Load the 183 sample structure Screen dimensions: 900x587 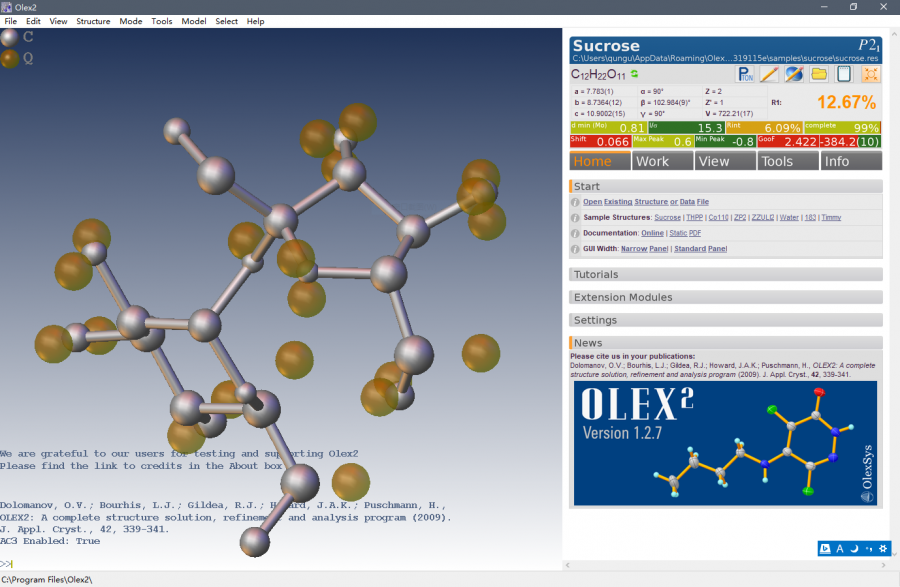(810, 217)
